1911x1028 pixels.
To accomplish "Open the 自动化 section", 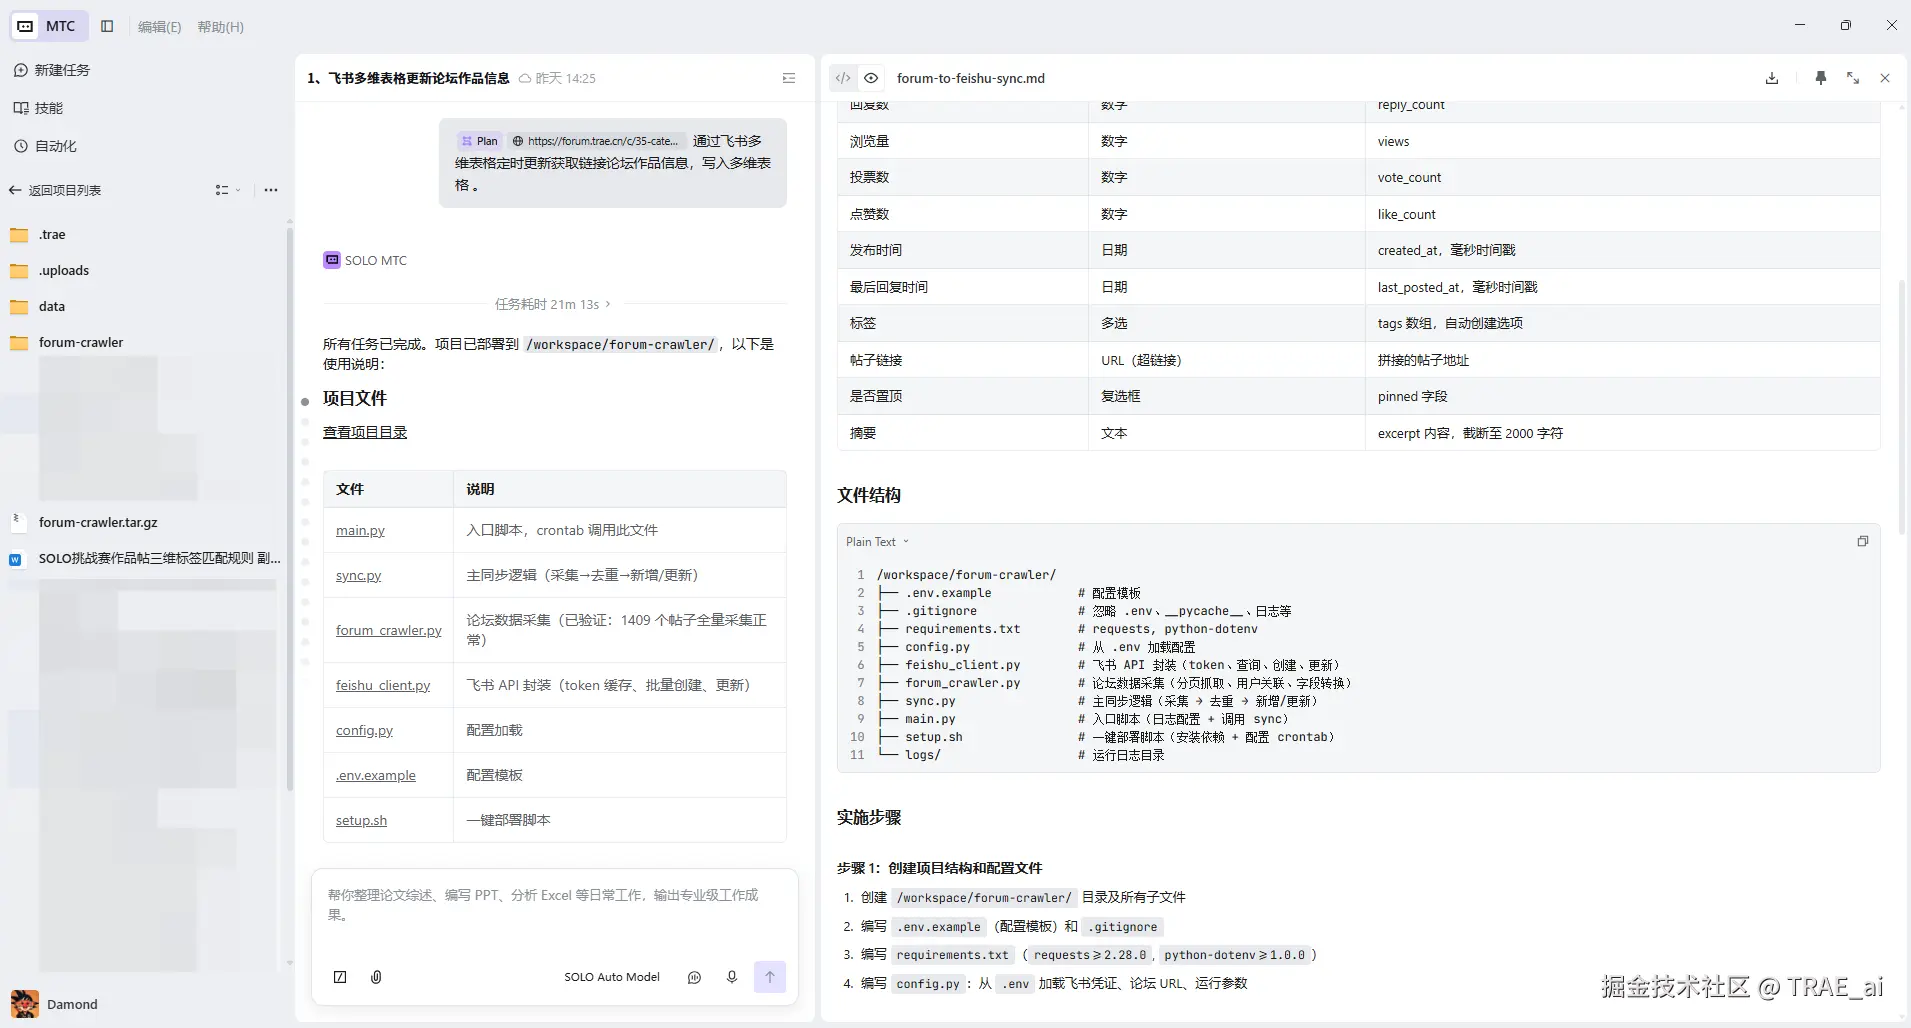I will (45, 146).
